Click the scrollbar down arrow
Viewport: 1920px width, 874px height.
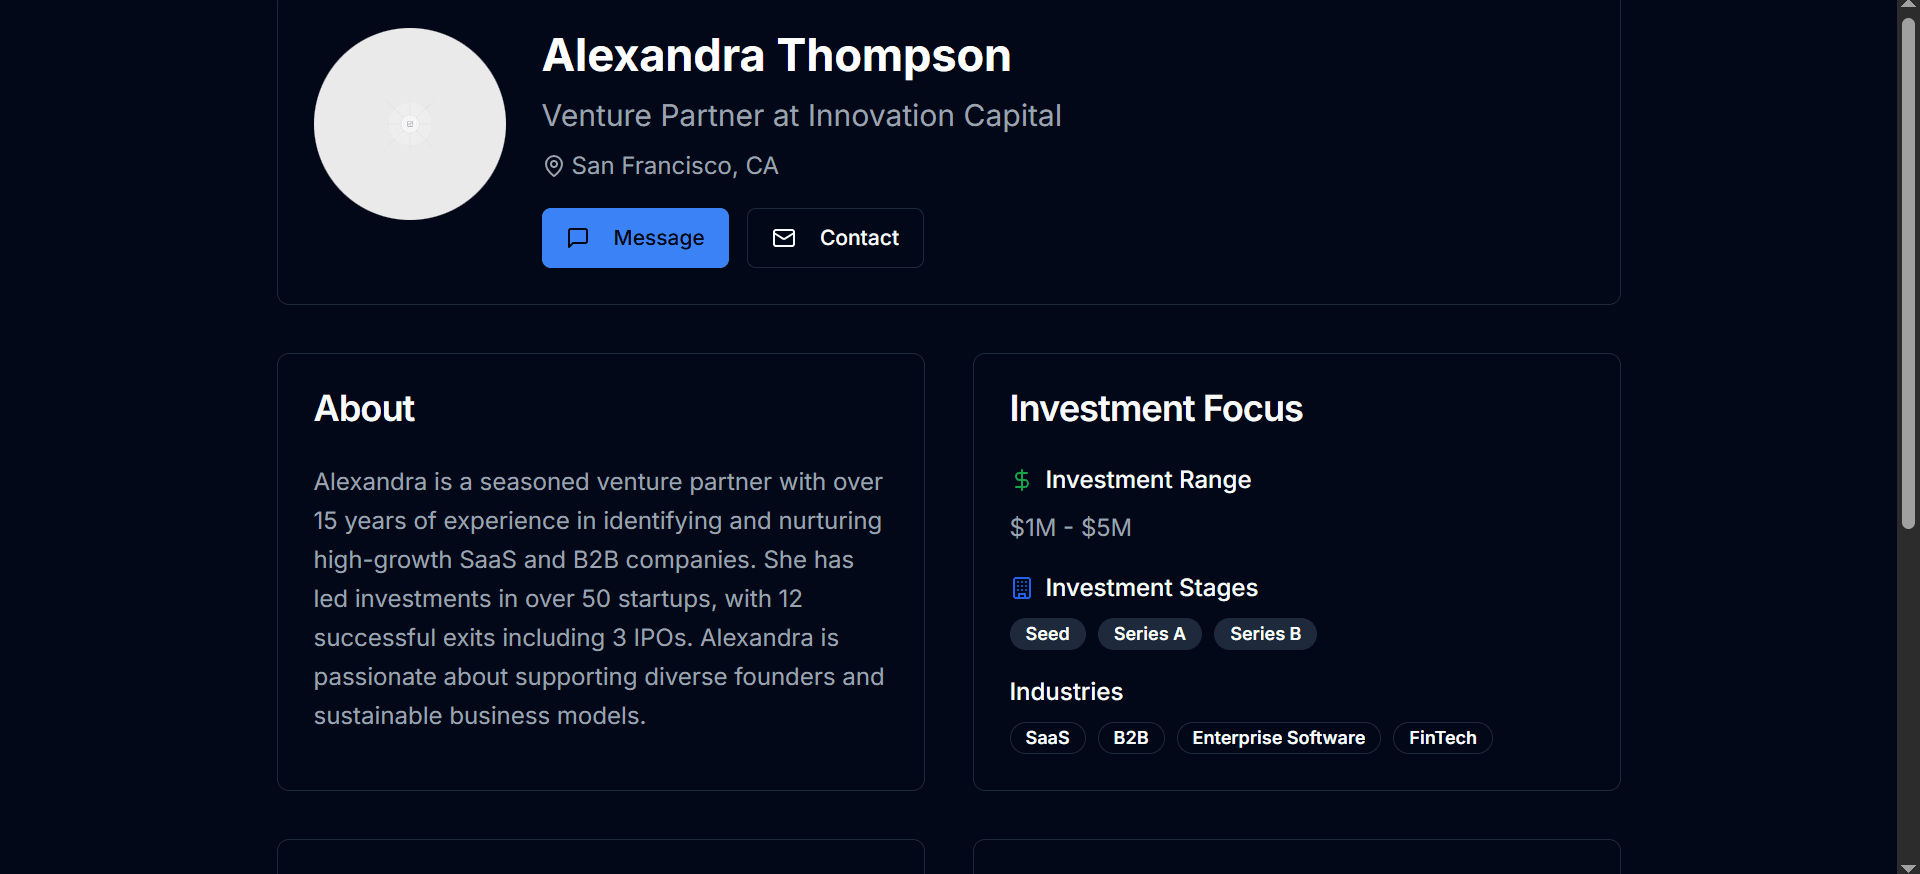(x=1908, y=867)
